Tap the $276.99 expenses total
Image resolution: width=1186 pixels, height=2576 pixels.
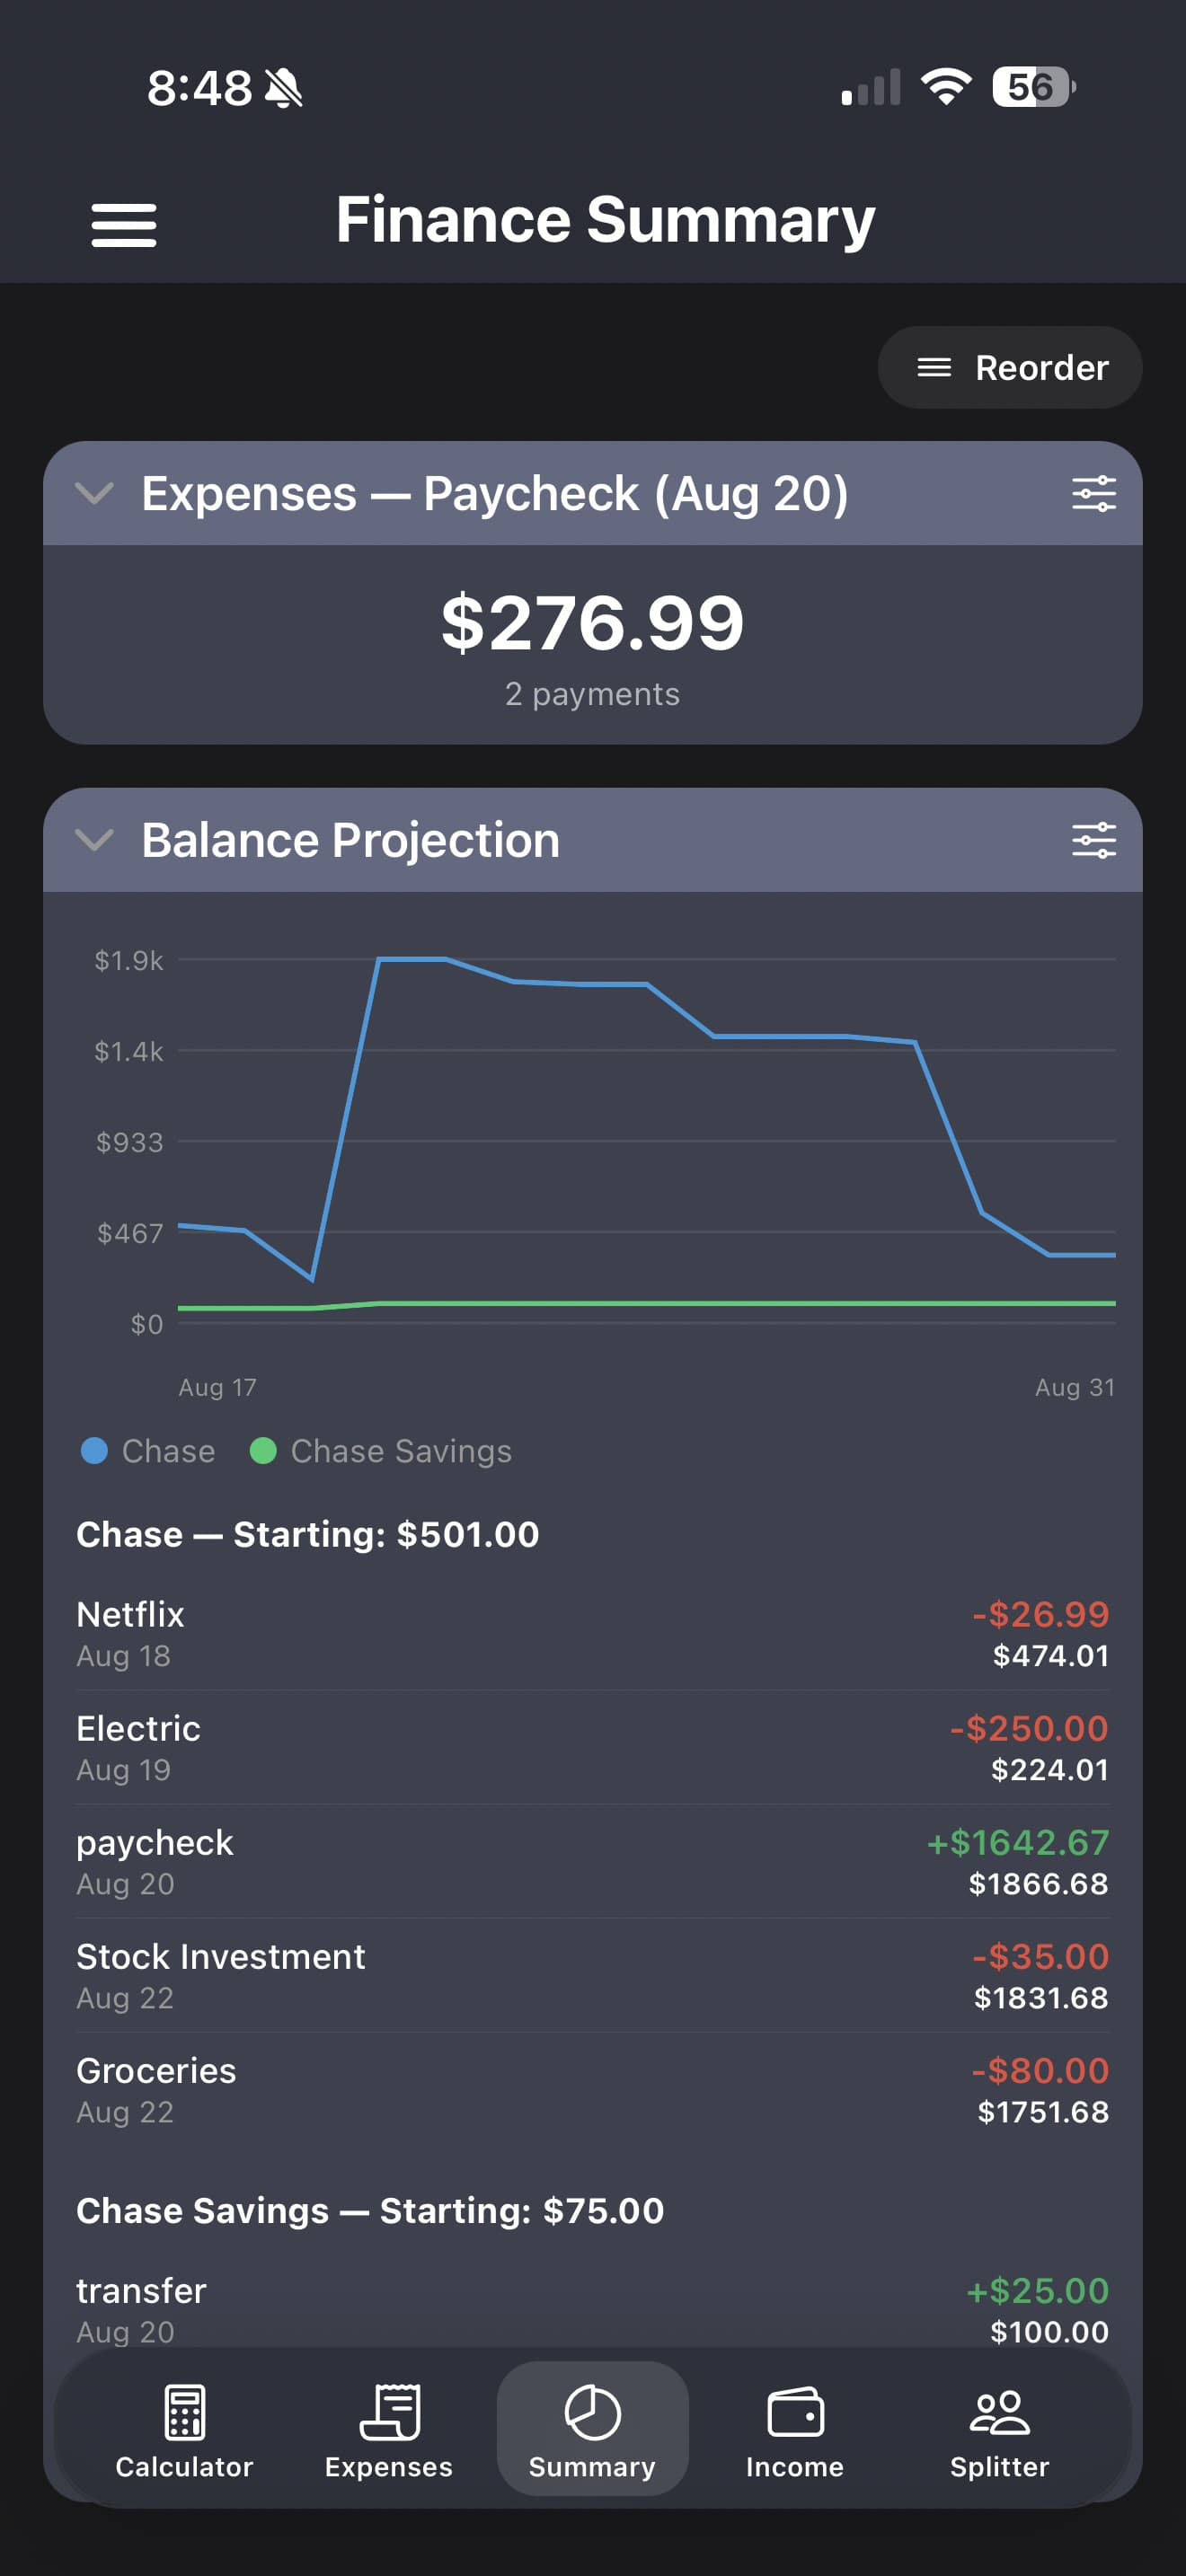[593, 623]
